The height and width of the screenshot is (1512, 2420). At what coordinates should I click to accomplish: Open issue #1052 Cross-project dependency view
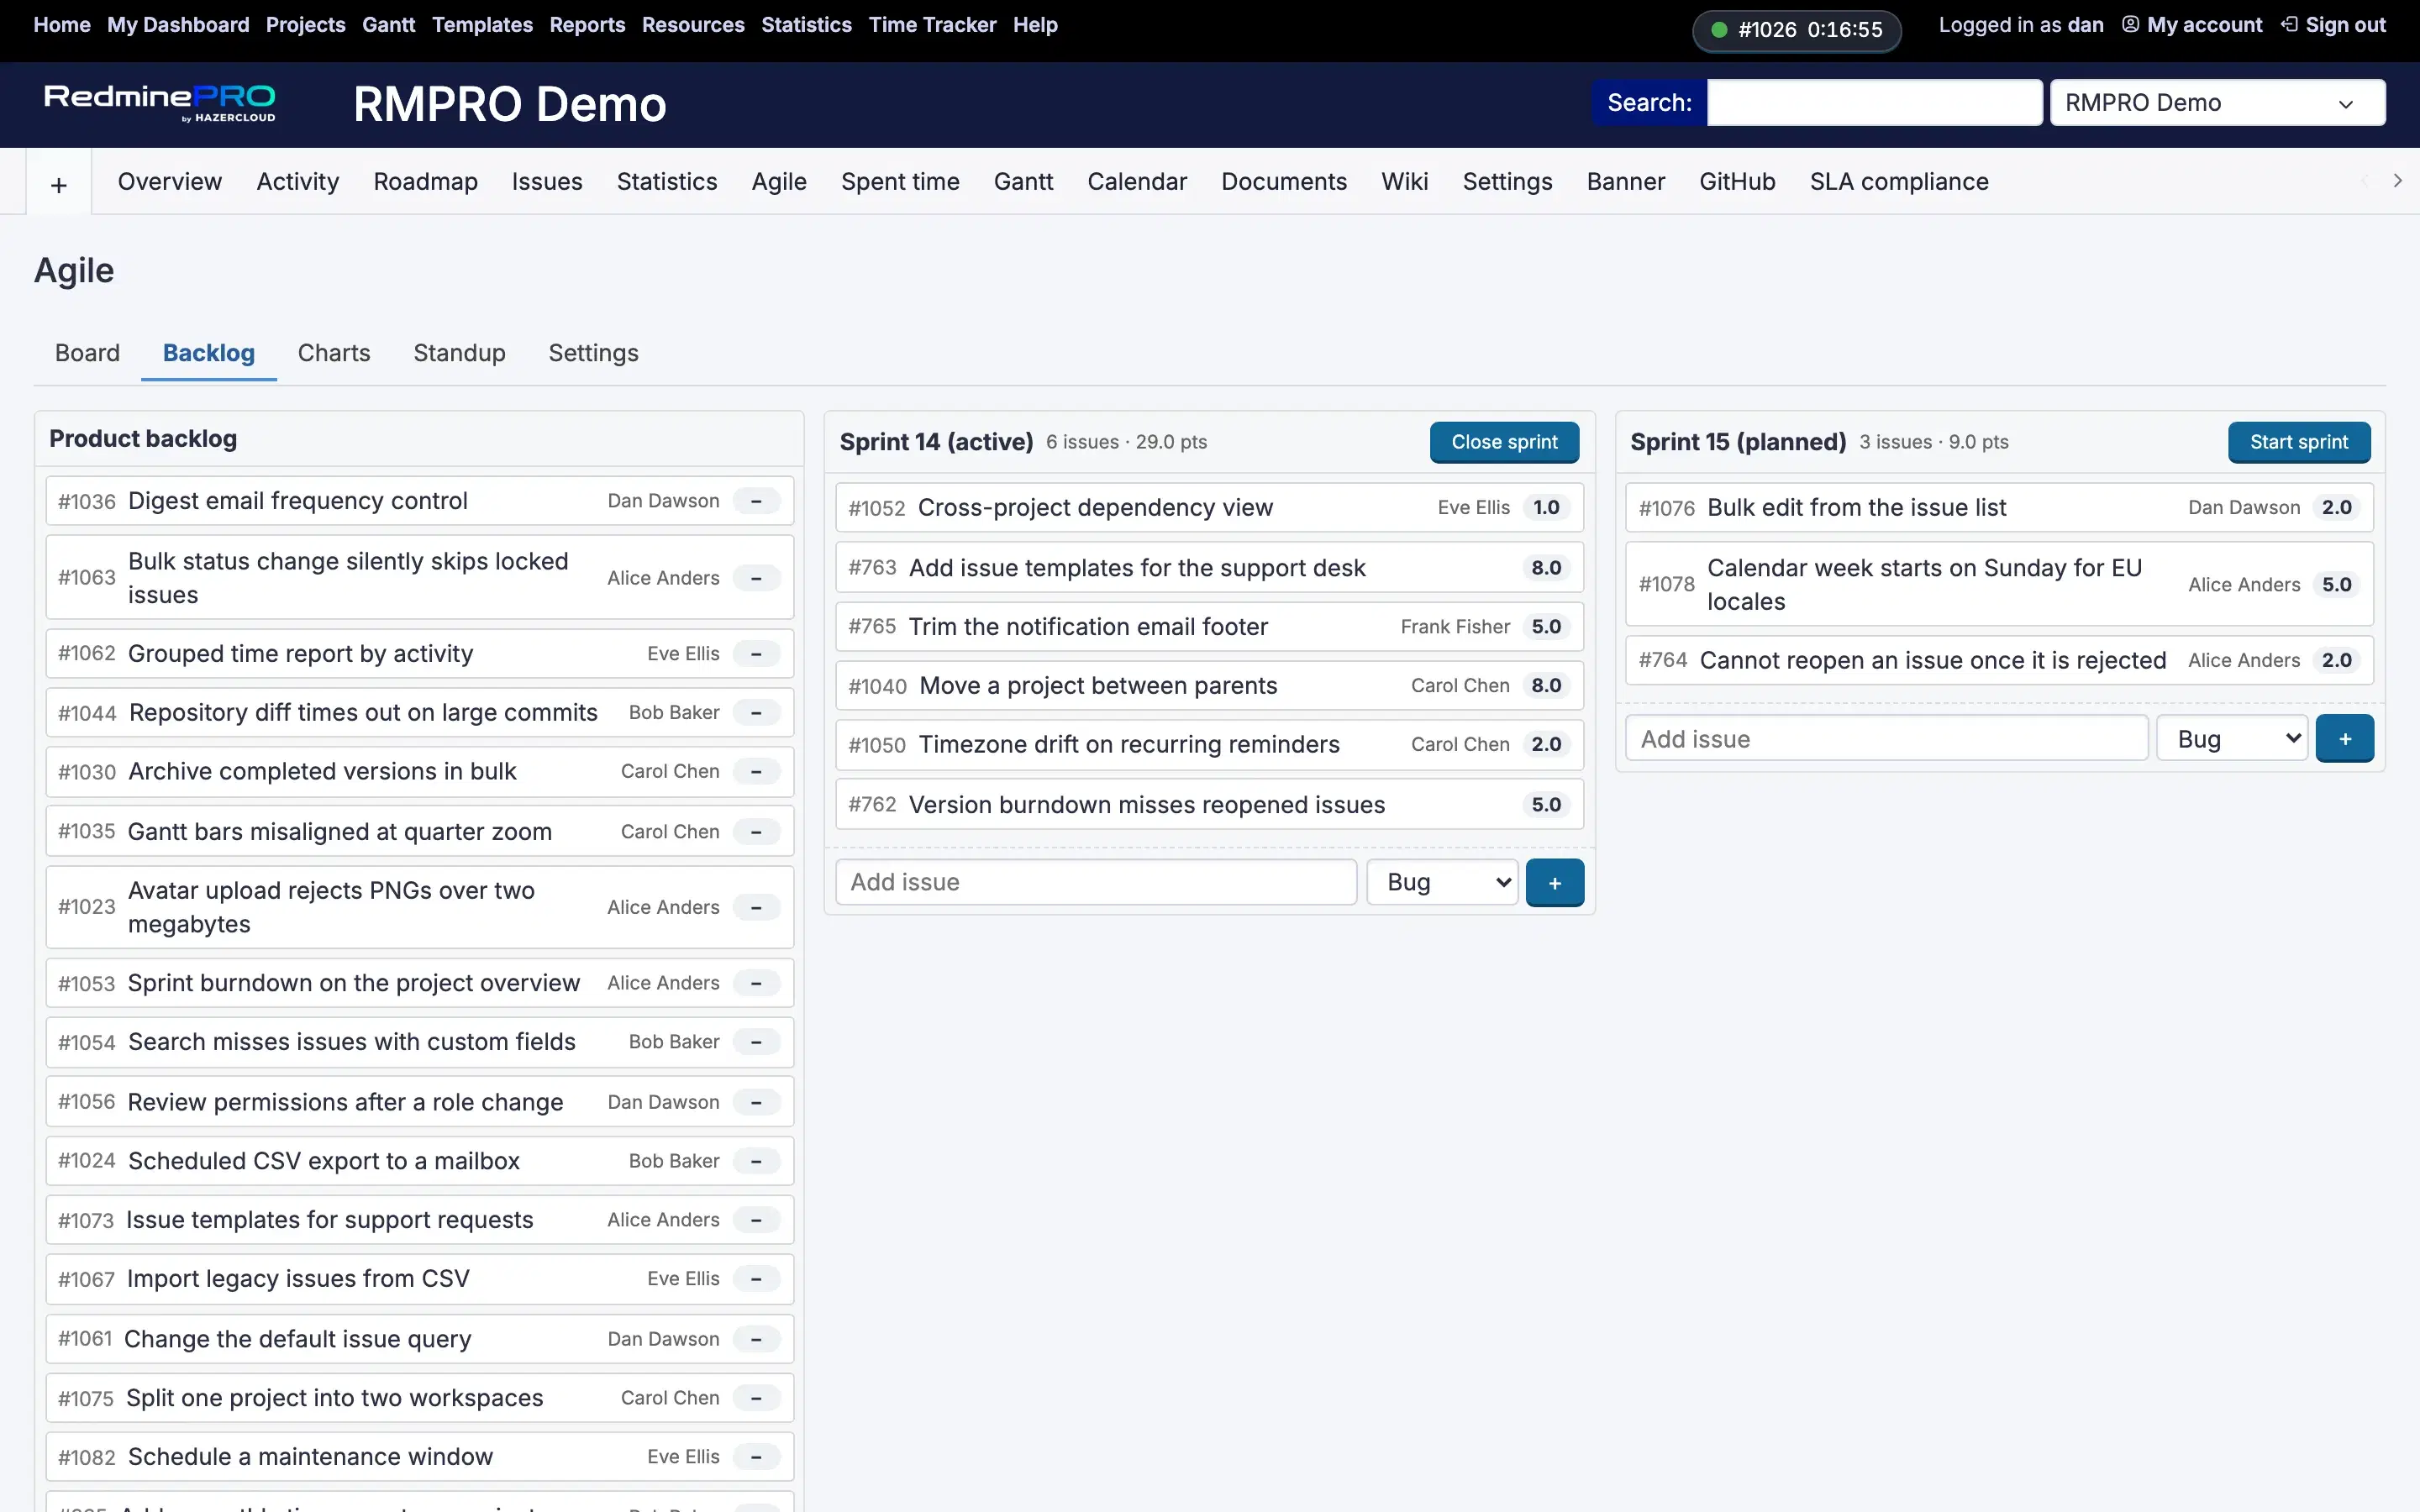1095,508
